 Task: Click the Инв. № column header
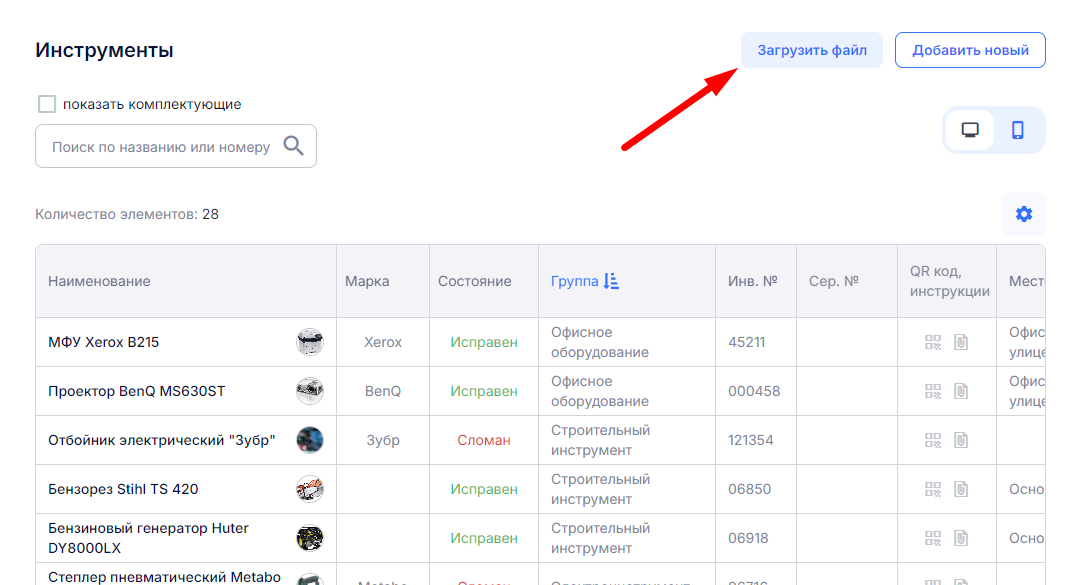[x=752, y=281]
